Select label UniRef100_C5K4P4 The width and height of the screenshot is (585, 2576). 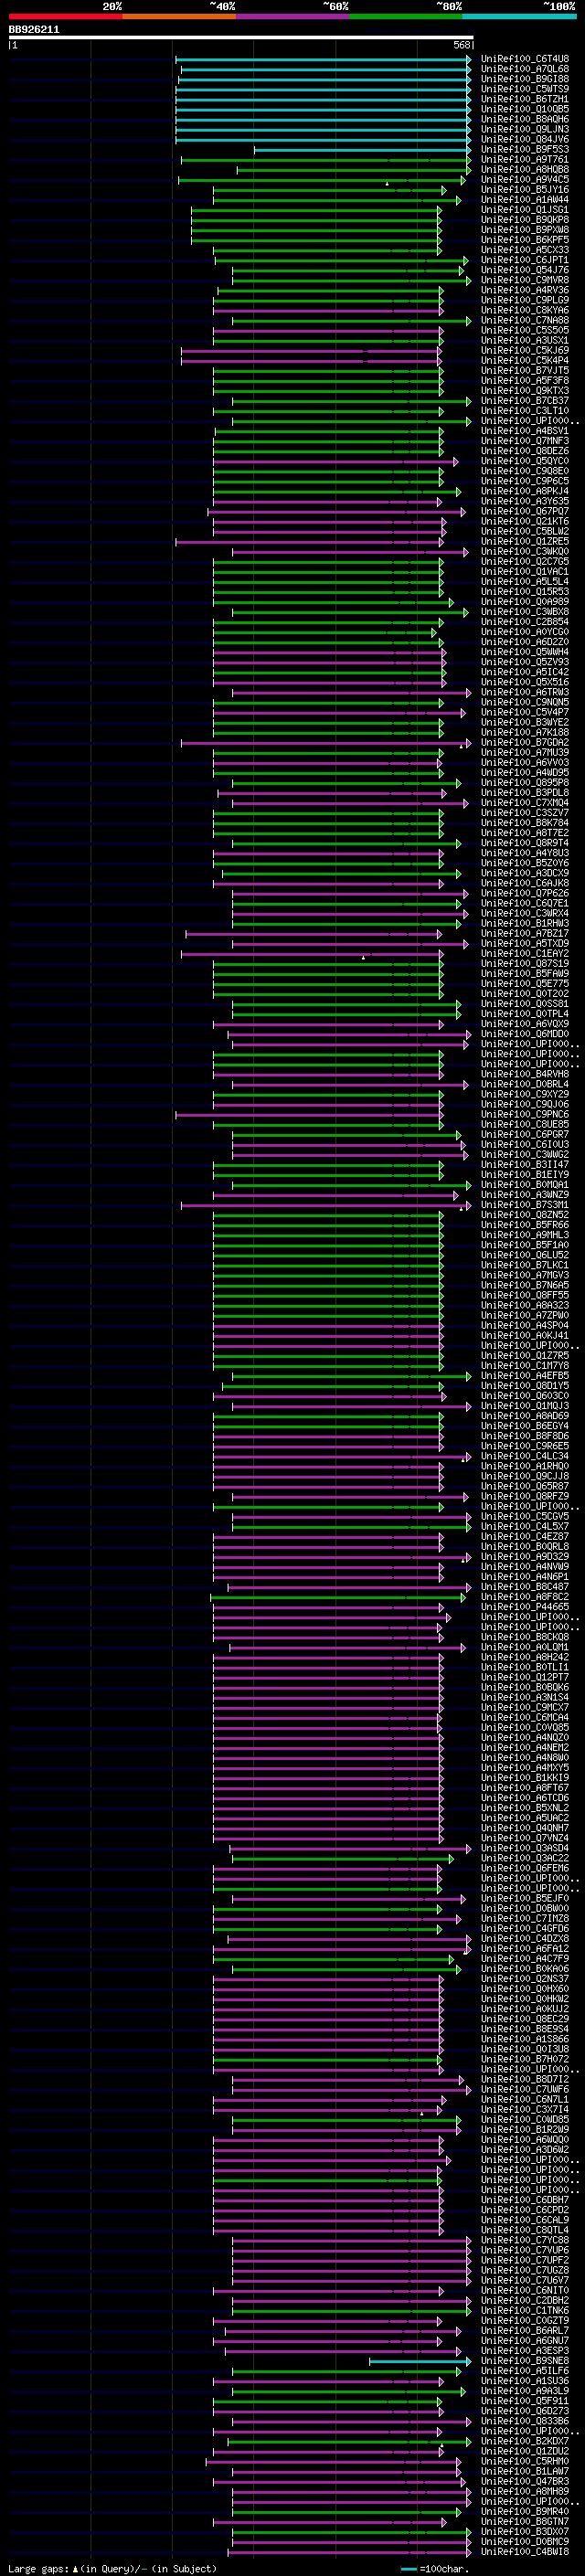[525, 360]
